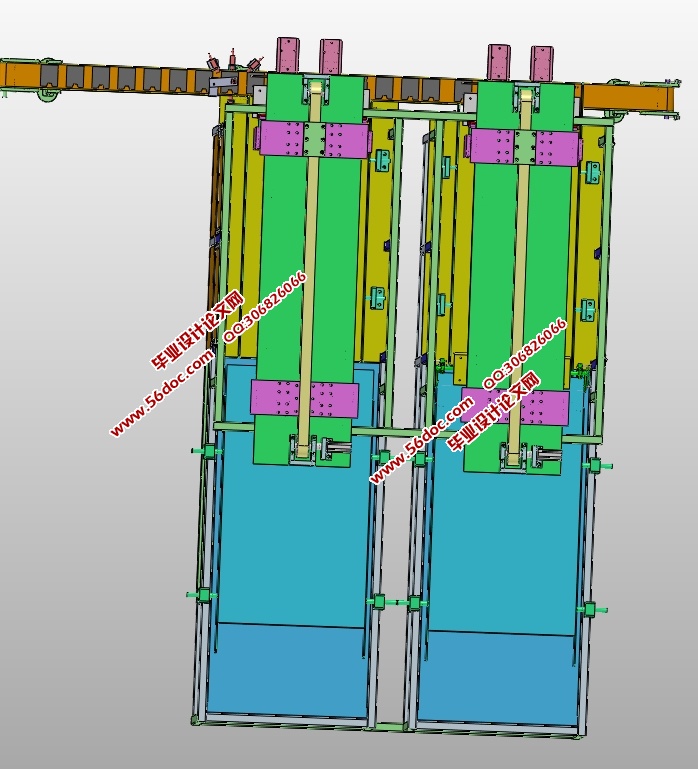
Task: Select the red sensor nozzles above the conveyor
Action: click(x=233, y=60)
